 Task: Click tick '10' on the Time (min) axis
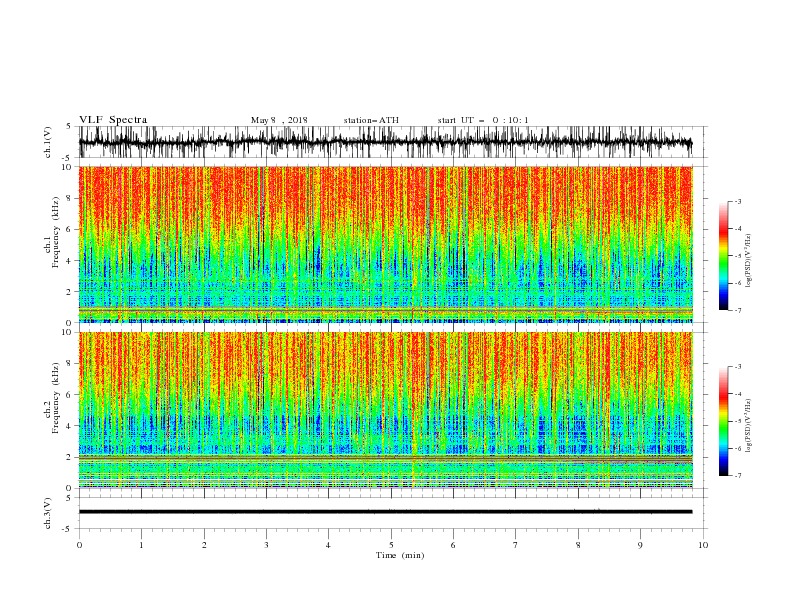pos(703,545)
